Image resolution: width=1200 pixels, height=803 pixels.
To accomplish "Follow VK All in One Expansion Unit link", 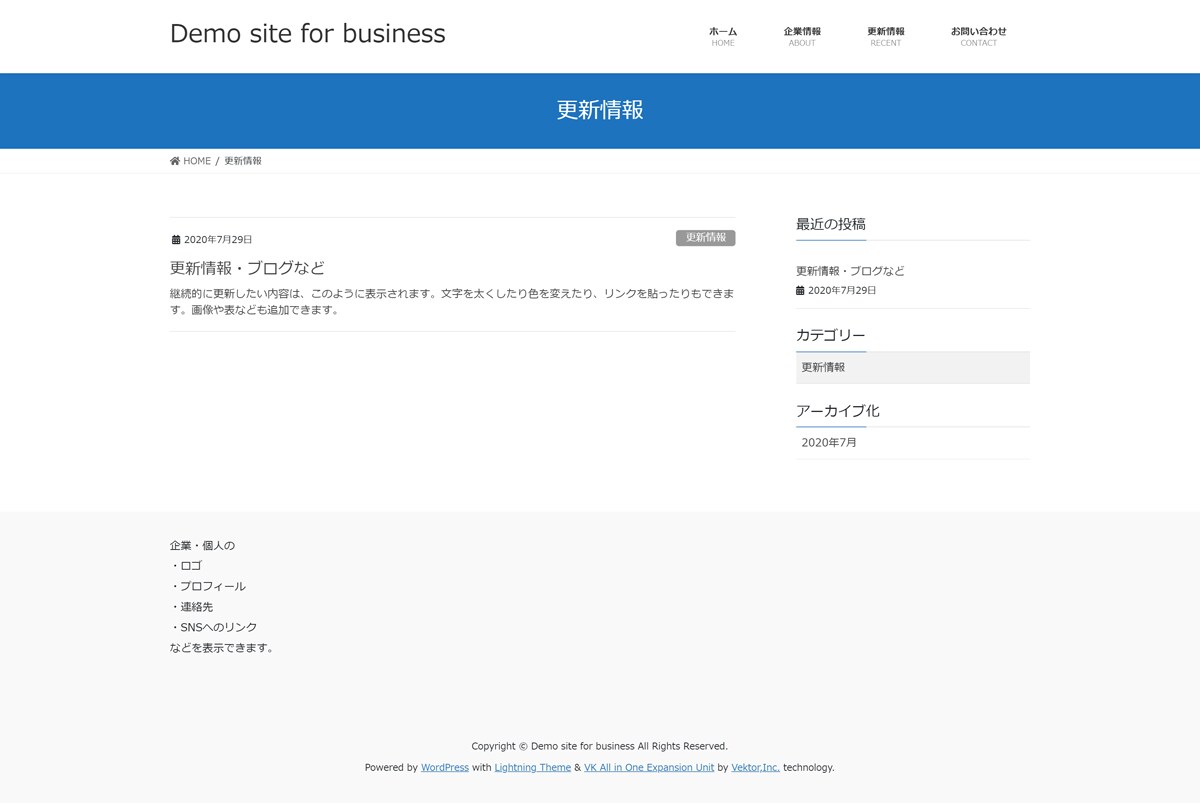I will [x=649, y=768].
